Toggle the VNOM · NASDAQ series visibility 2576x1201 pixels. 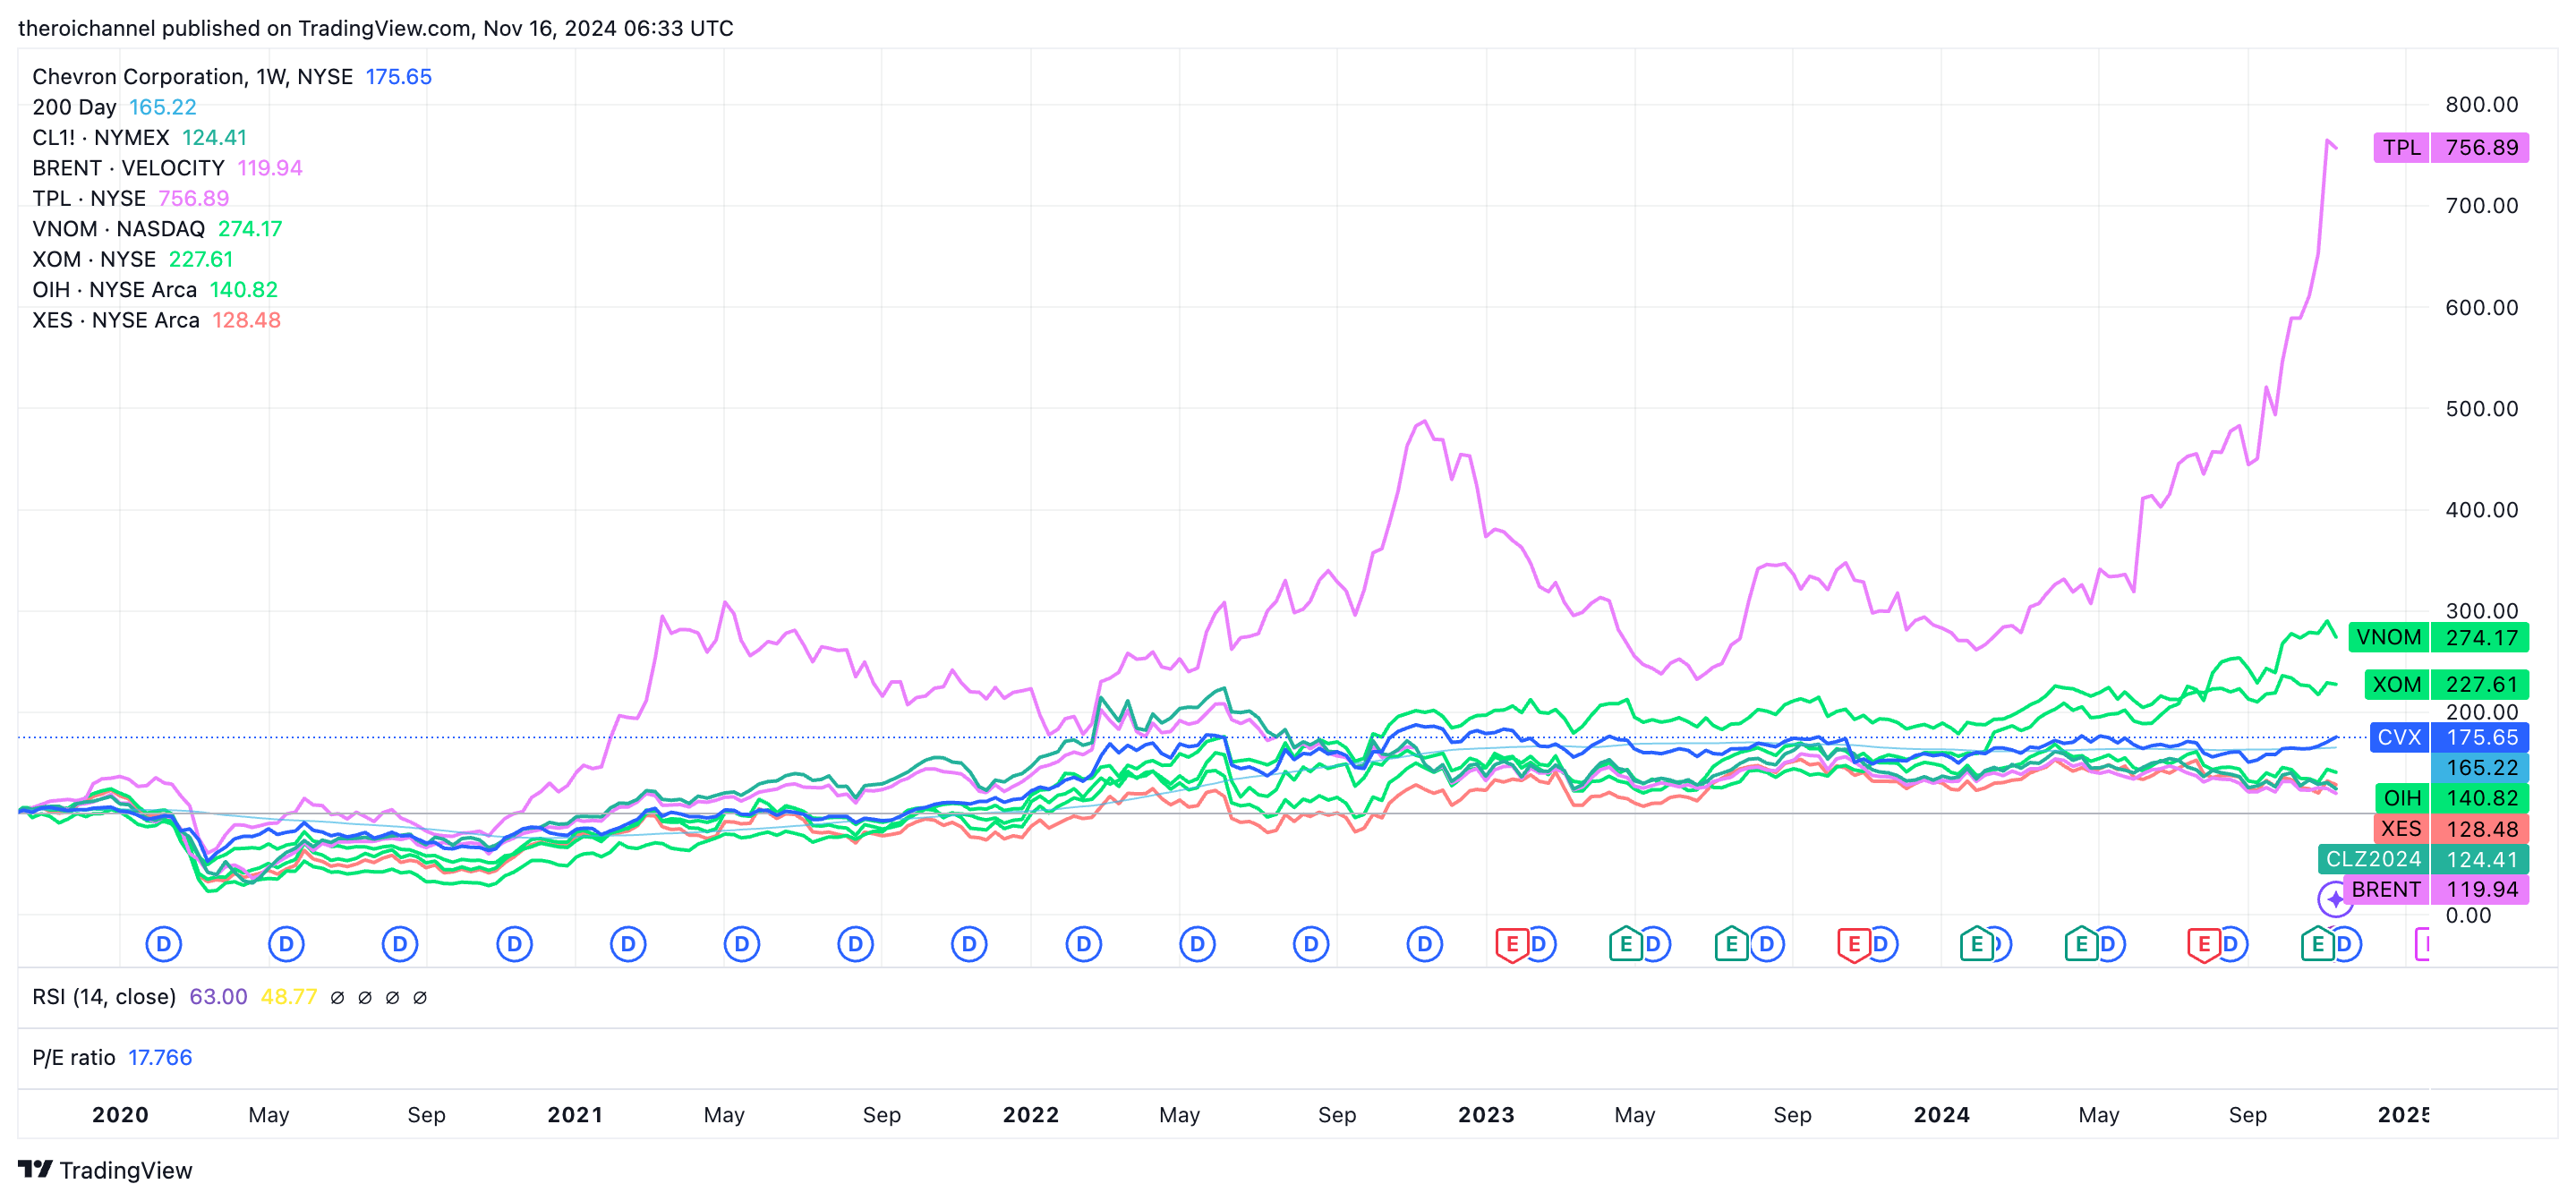tap(118, 229)
